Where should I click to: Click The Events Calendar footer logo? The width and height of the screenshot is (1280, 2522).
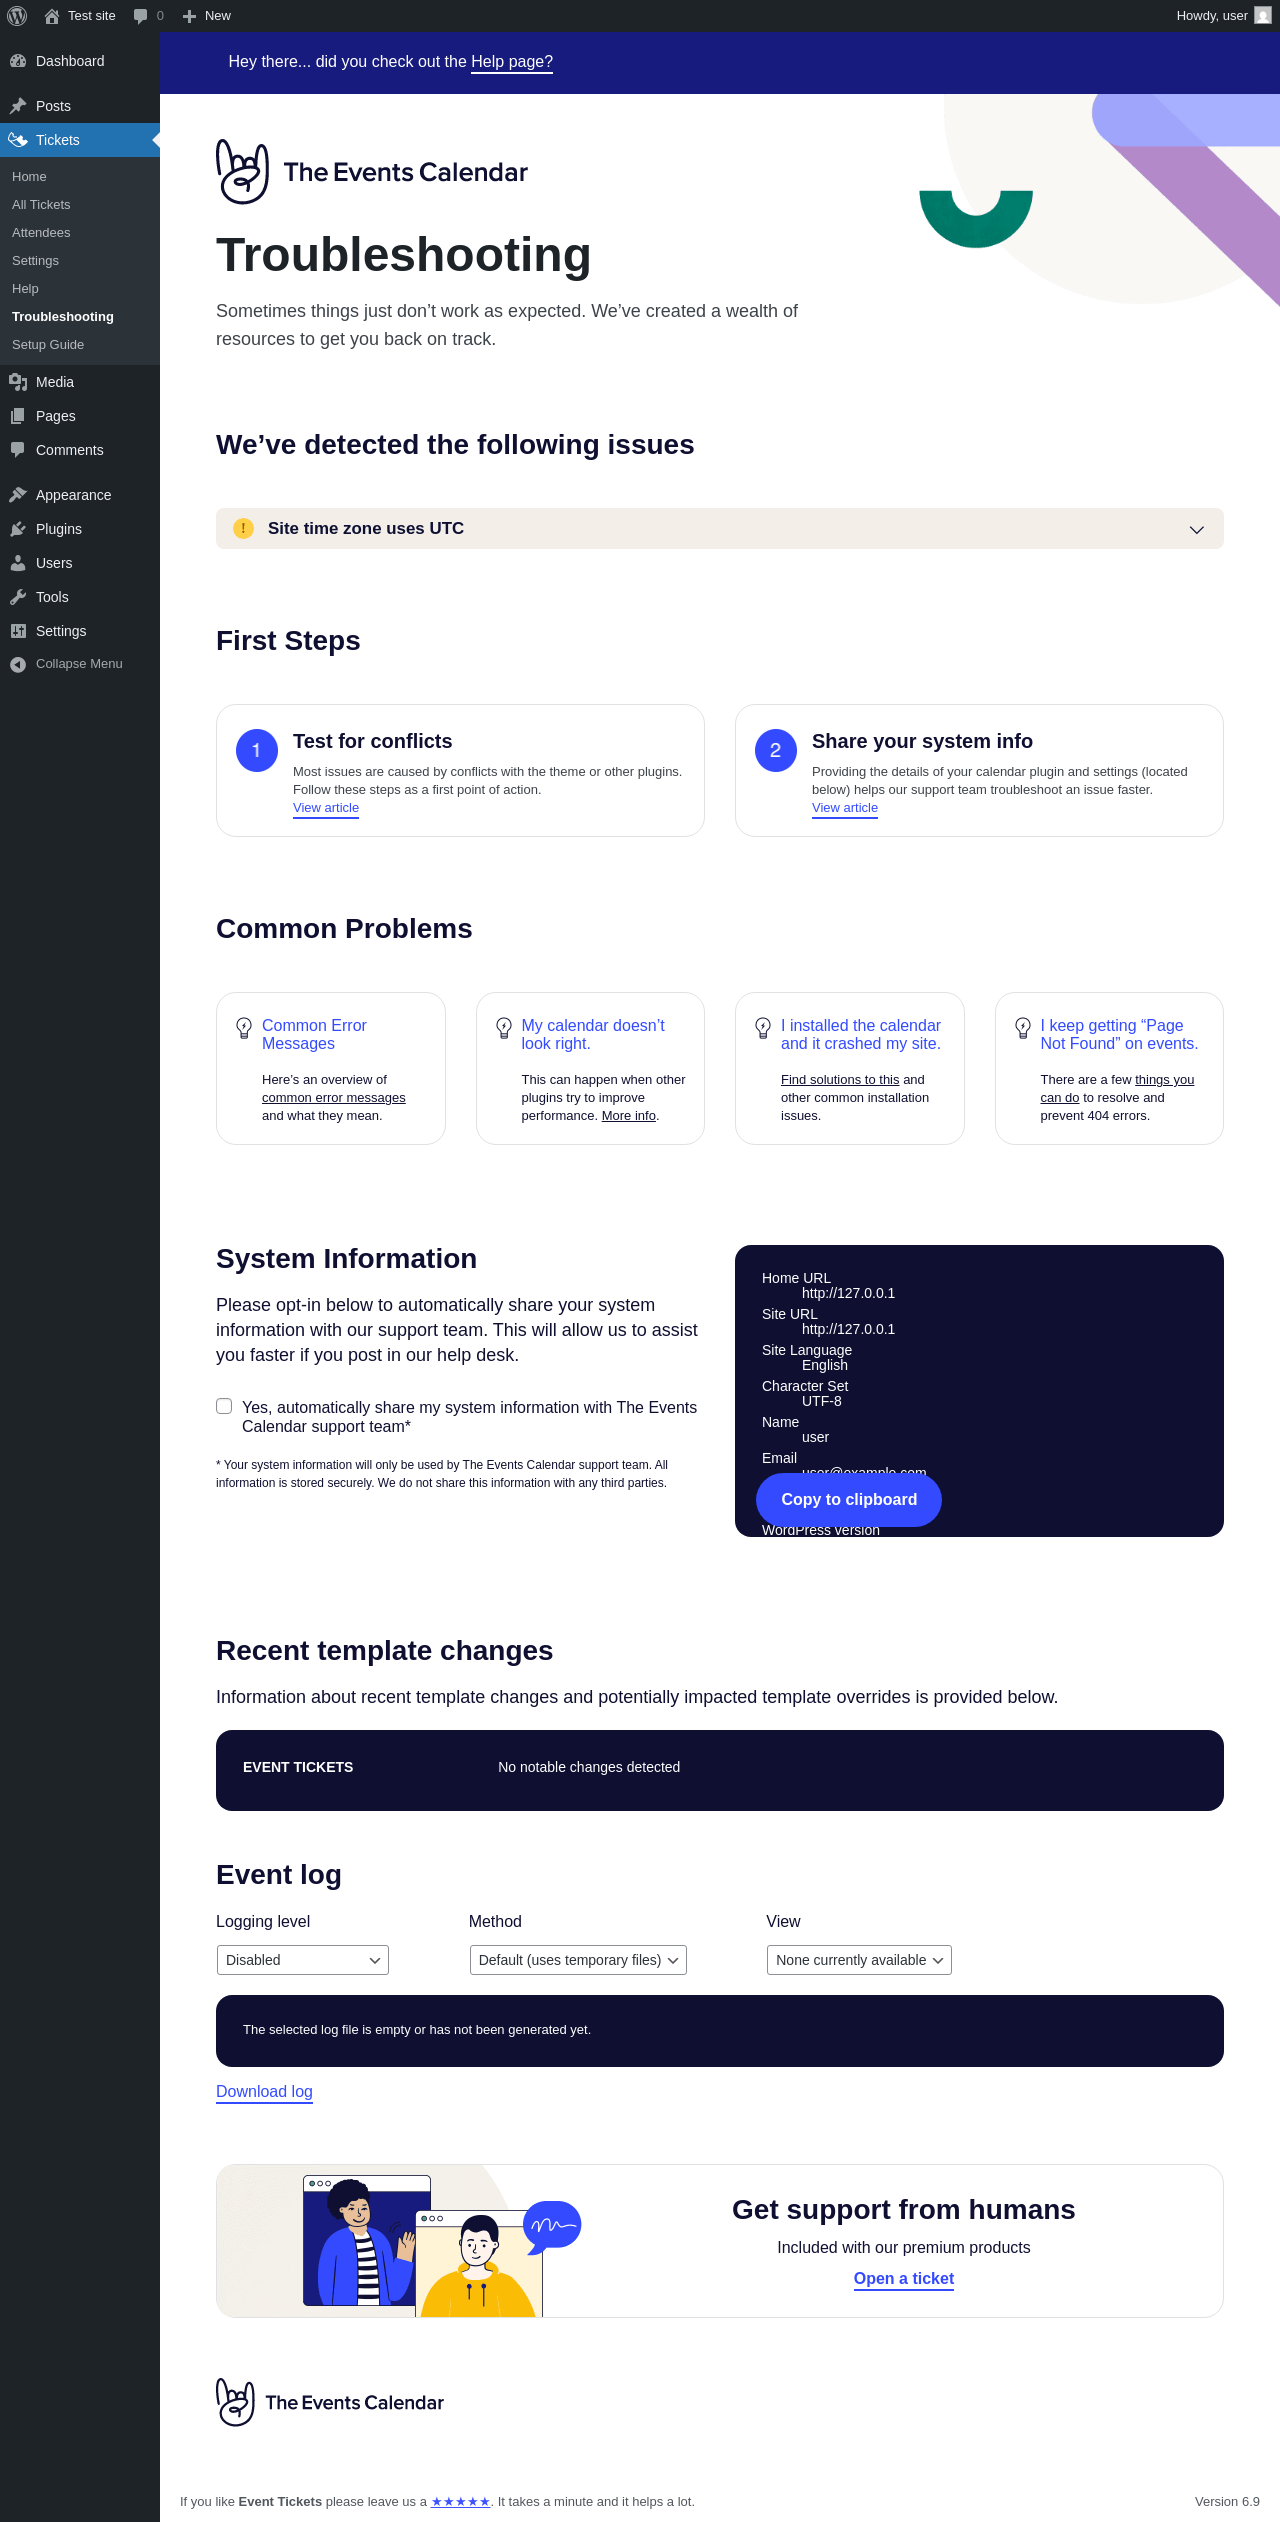click(330, 2402)
